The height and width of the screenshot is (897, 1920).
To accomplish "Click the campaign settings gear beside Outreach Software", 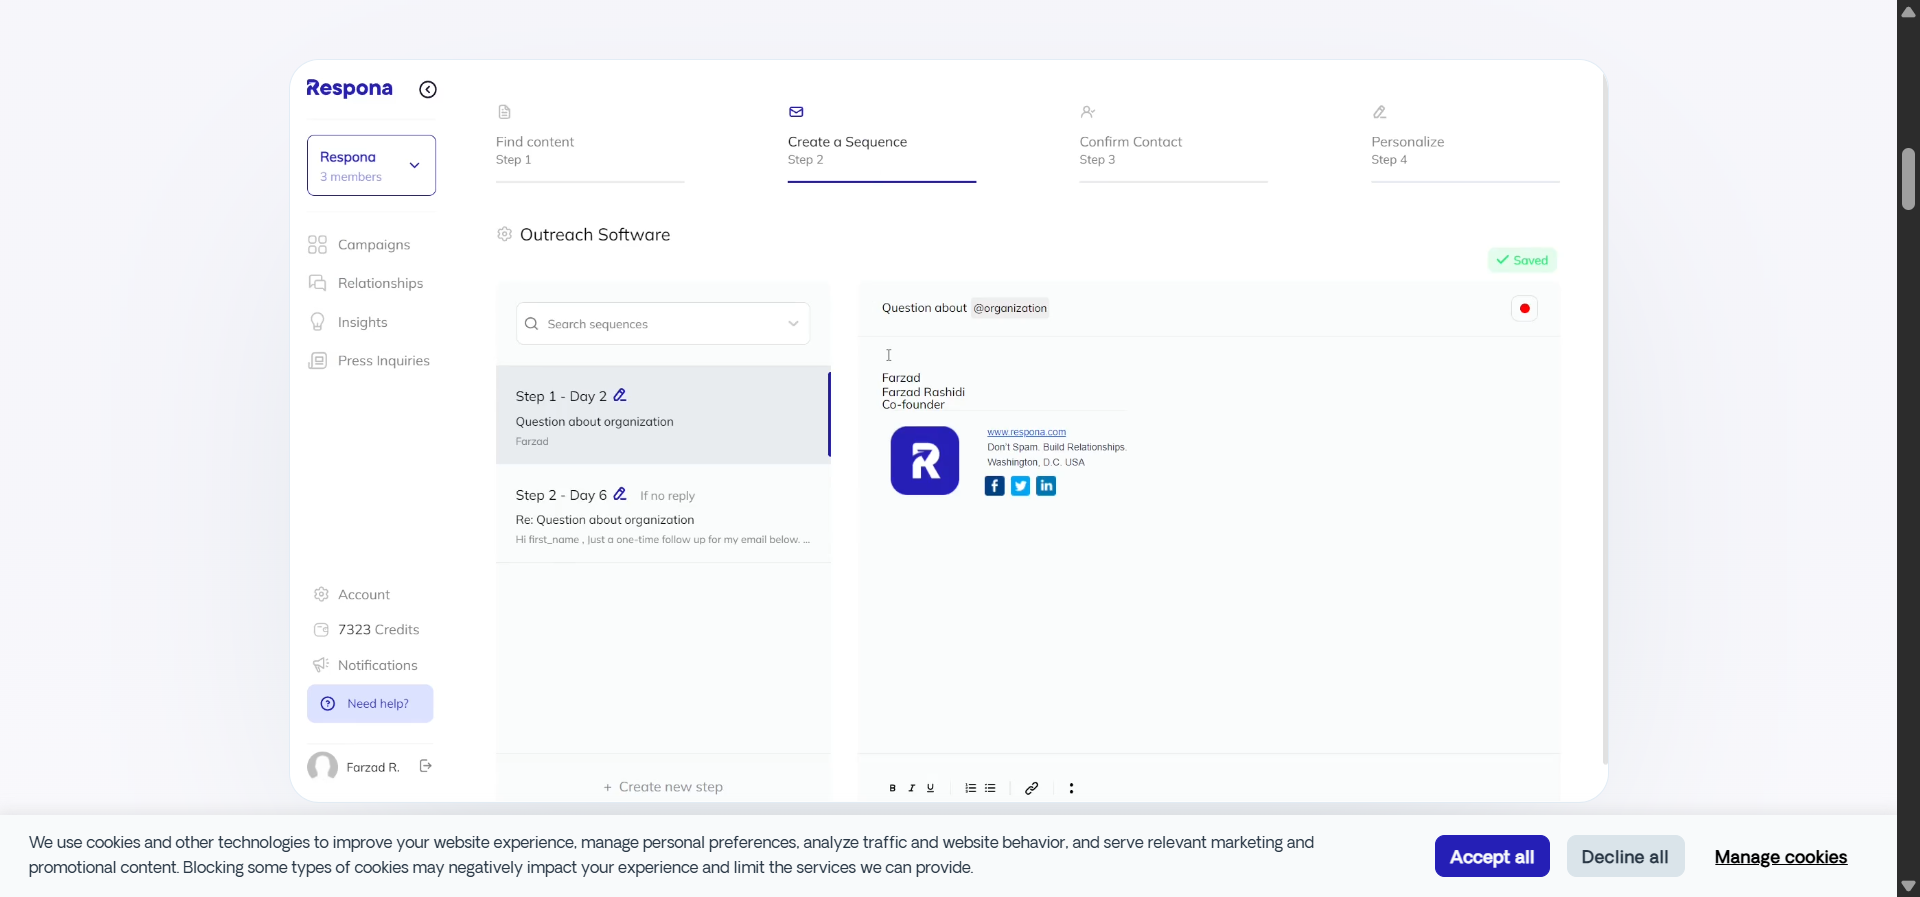I will (505, 234).
